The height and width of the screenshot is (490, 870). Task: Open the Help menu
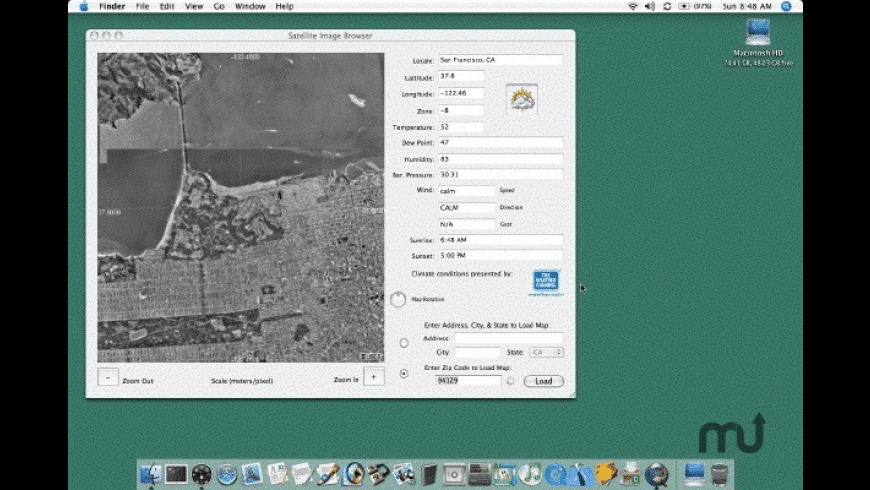[x=285, y=6]
